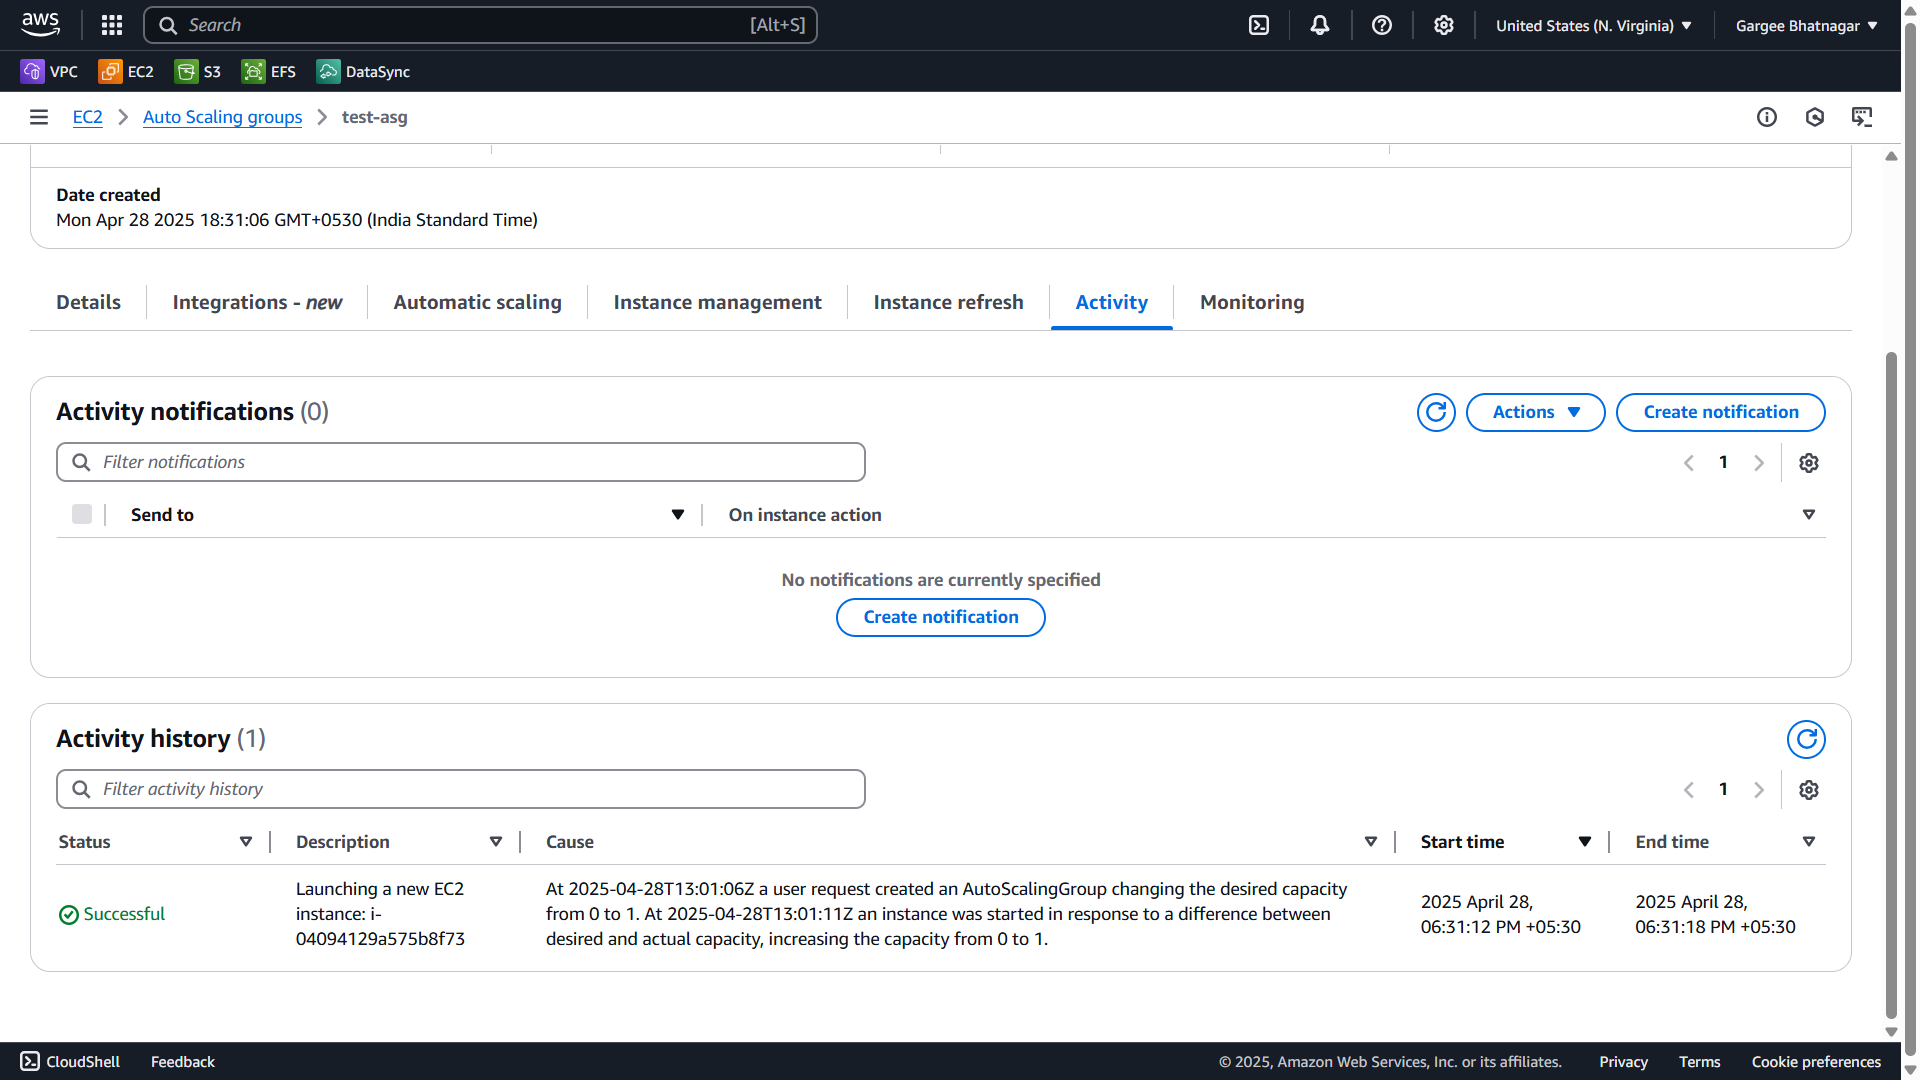Click the Filter notifications field
1920x1080 pixels.
(x=460, y=462)
